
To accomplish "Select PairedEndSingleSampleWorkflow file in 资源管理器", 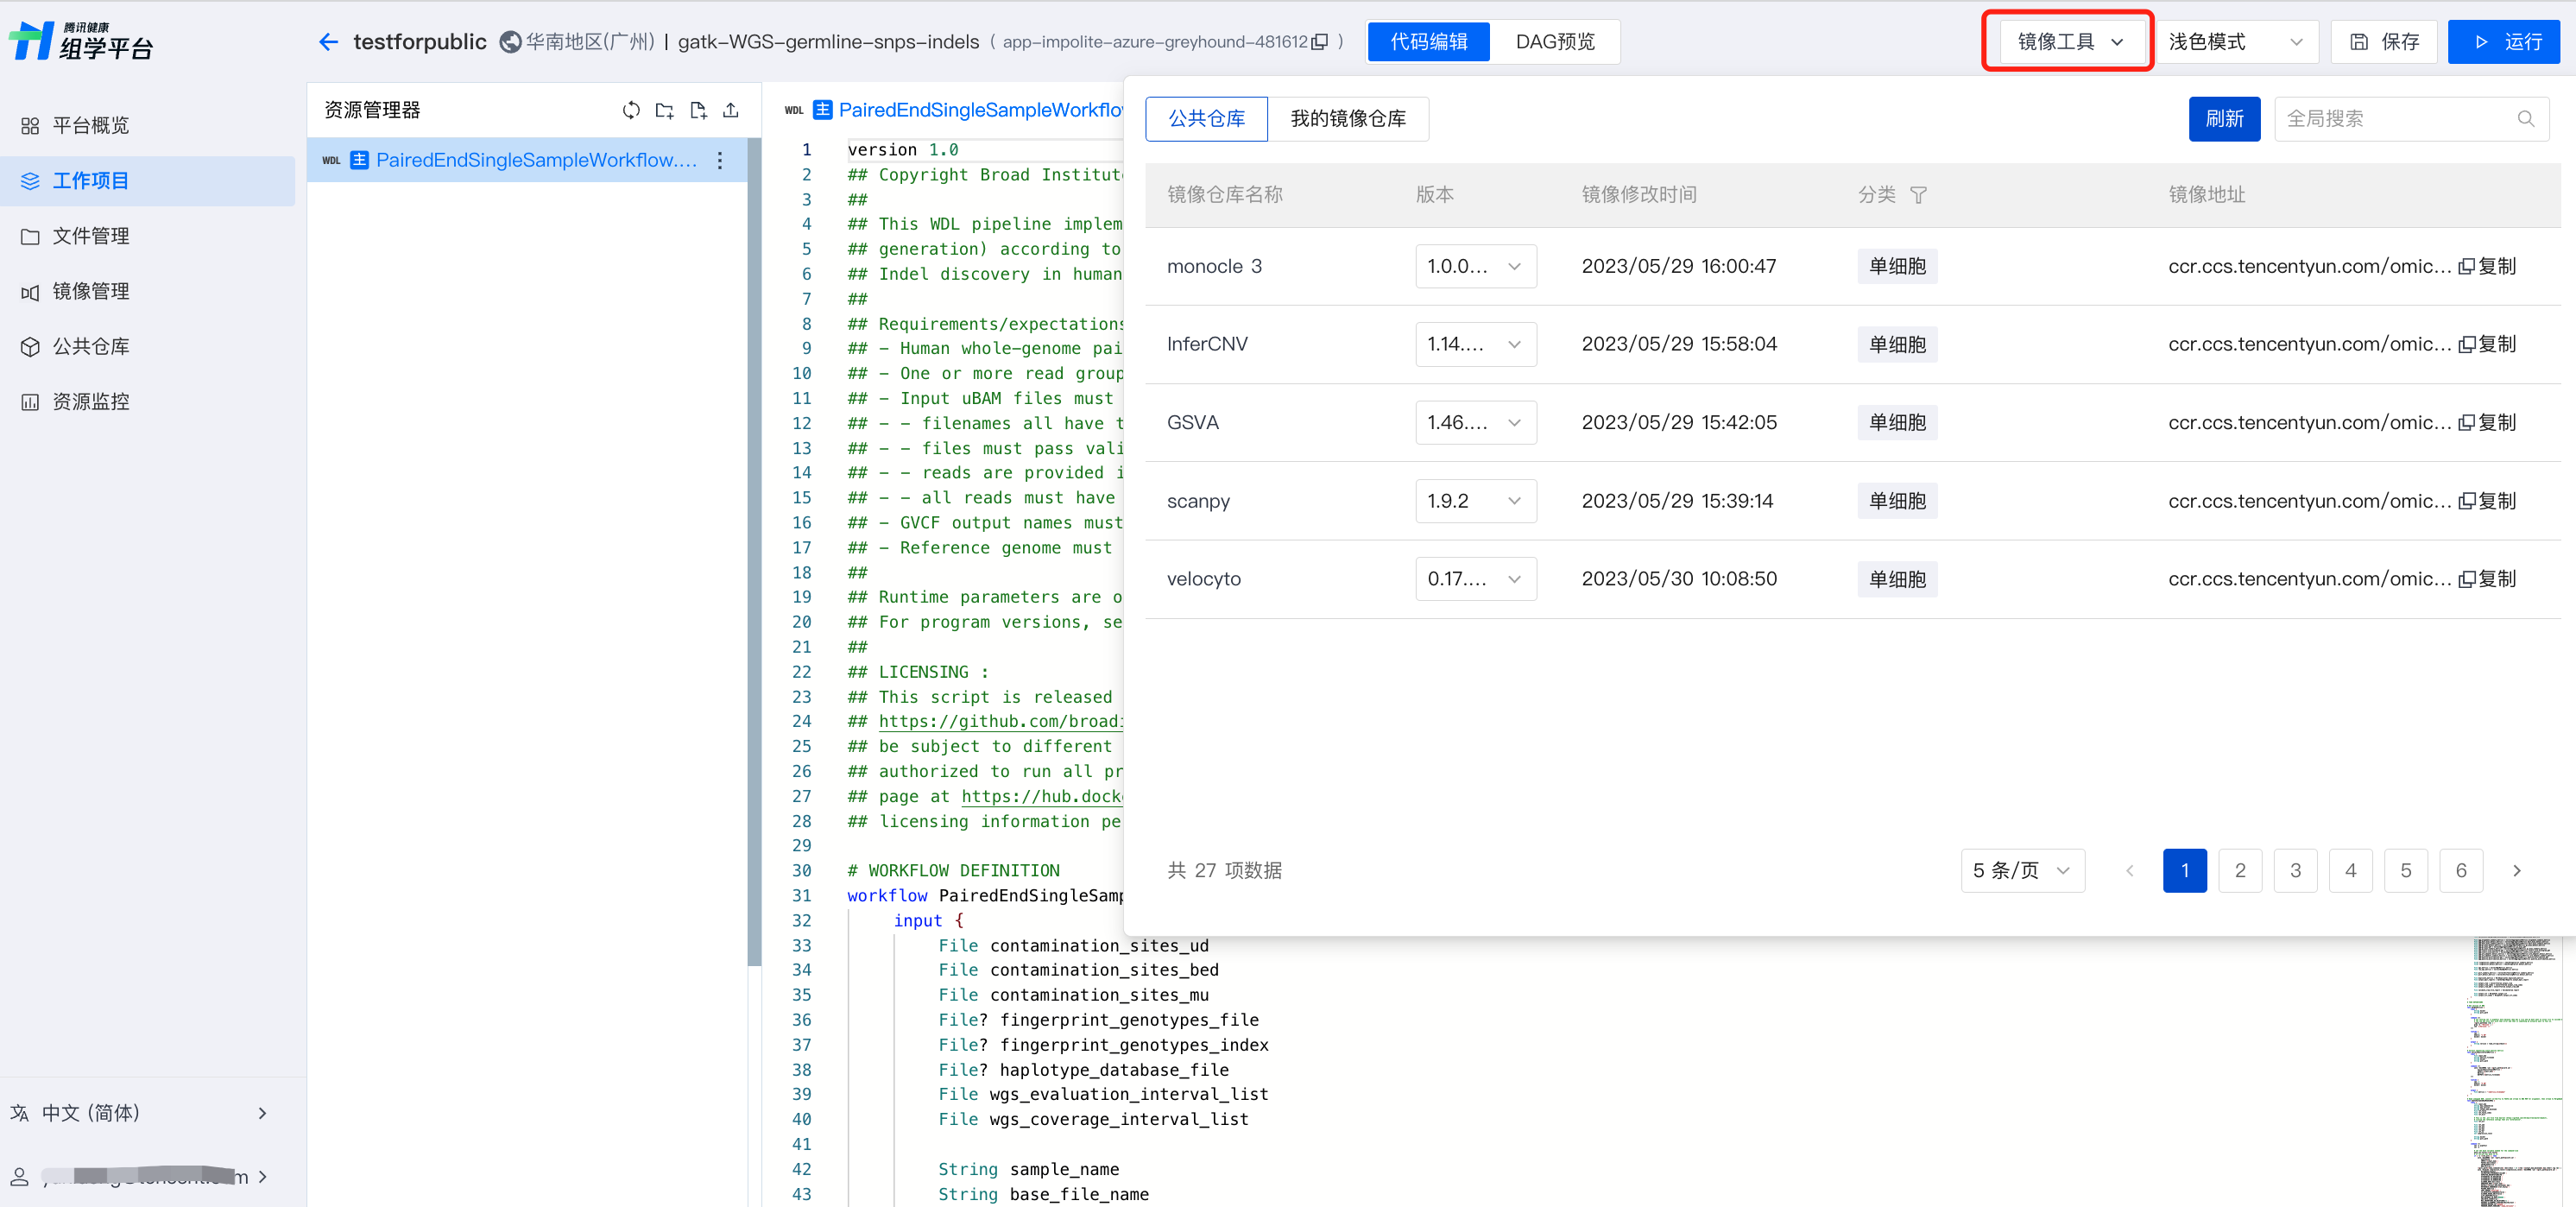I will click(x=527, y=160).
